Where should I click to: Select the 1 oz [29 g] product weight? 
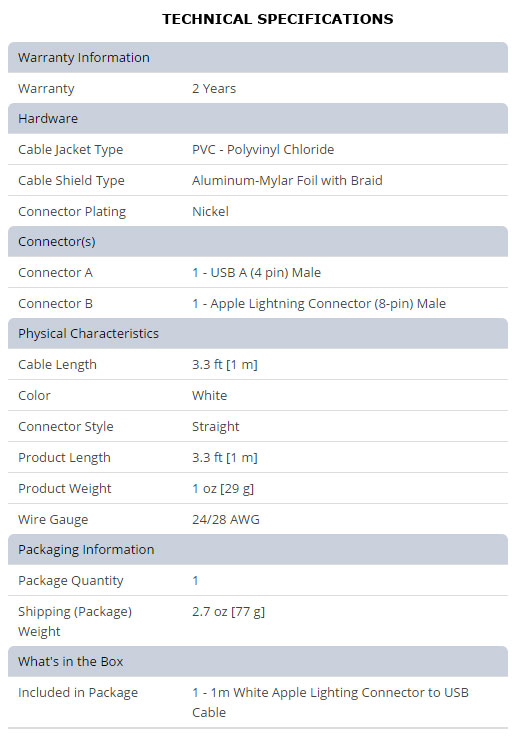(223, 488)
